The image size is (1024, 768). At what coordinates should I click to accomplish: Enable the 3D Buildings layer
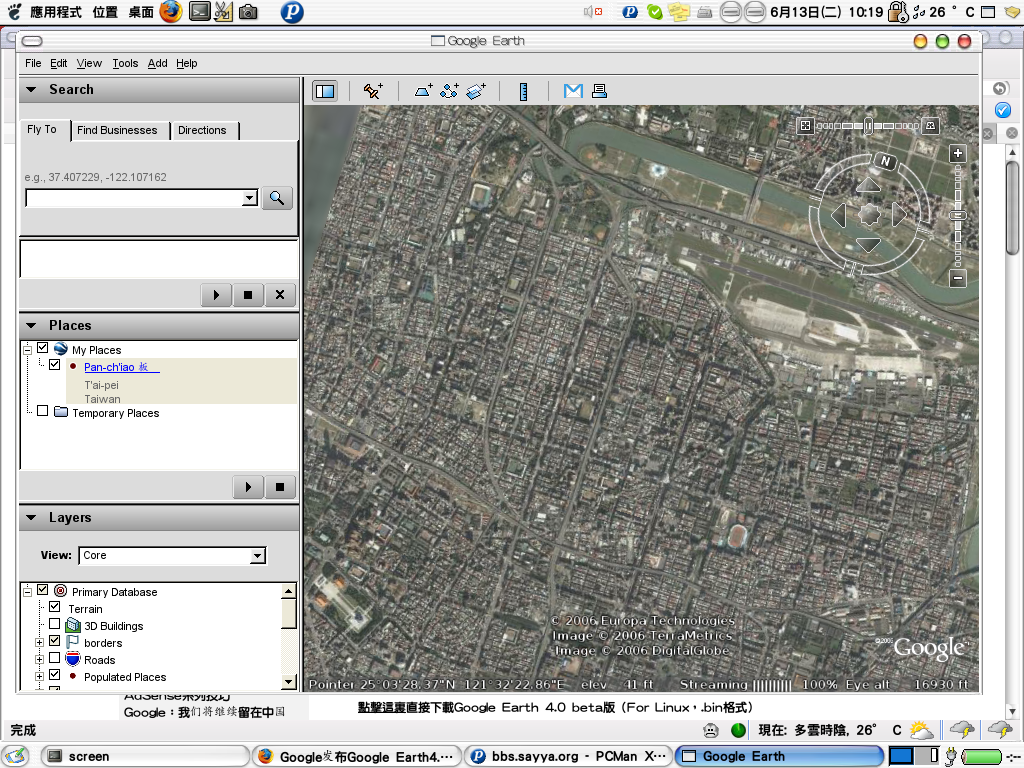click(x=55, y=624)
